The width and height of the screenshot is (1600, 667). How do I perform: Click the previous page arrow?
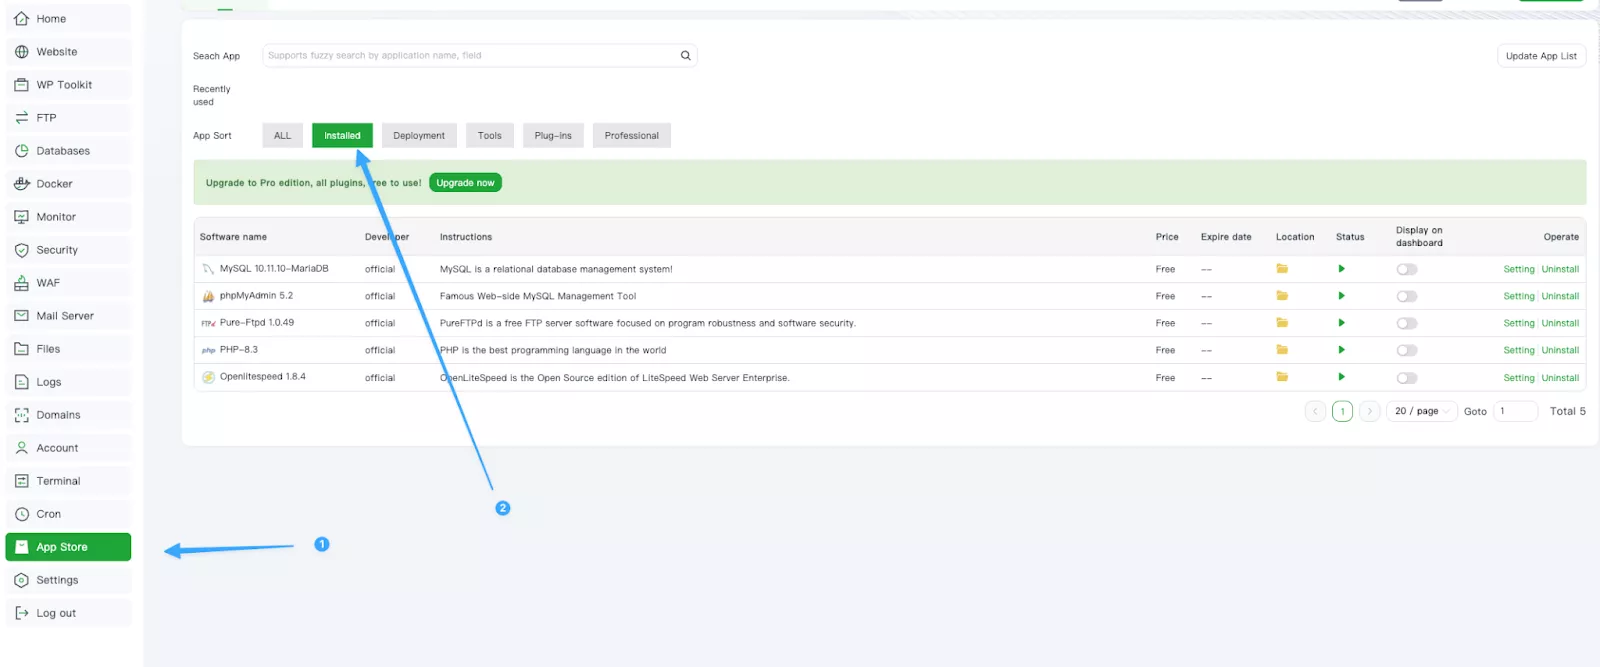point(1315,411)
